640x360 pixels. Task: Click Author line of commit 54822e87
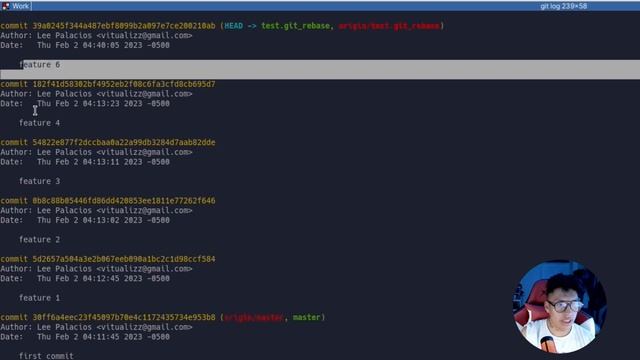coord(96,152)
